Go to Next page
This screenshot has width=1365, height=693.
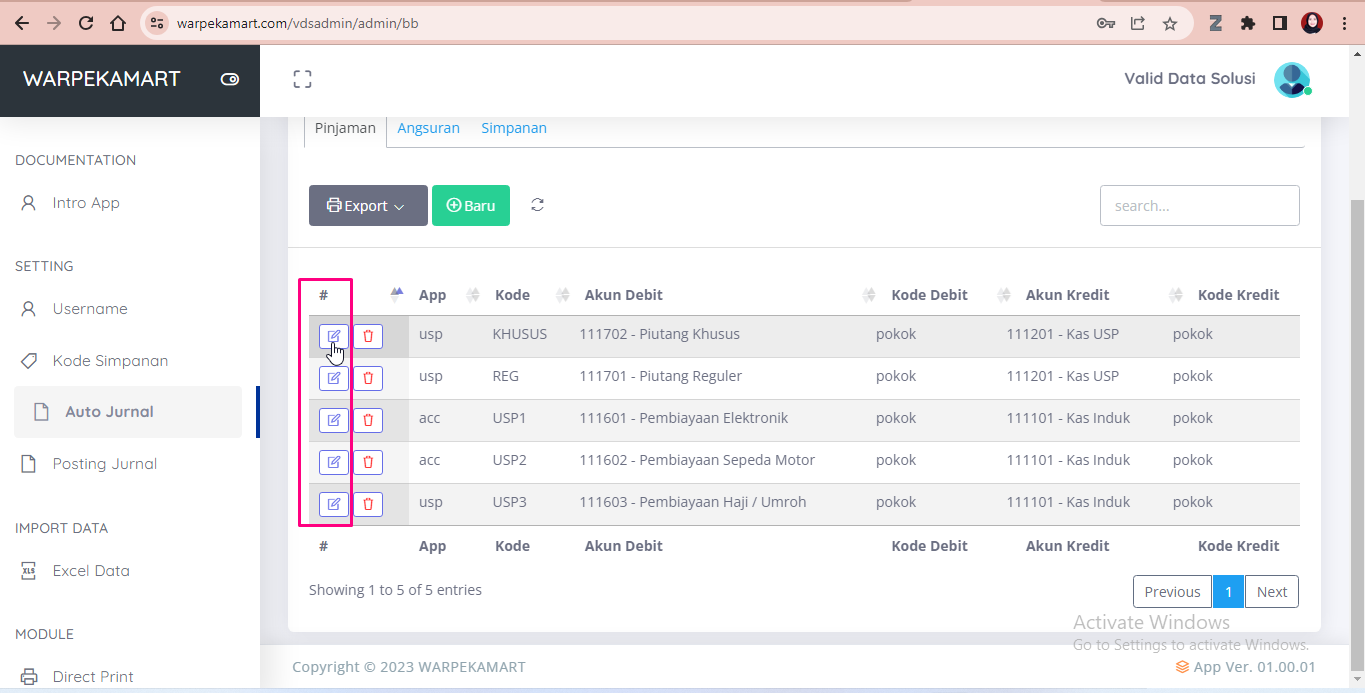click(1272, 591)
